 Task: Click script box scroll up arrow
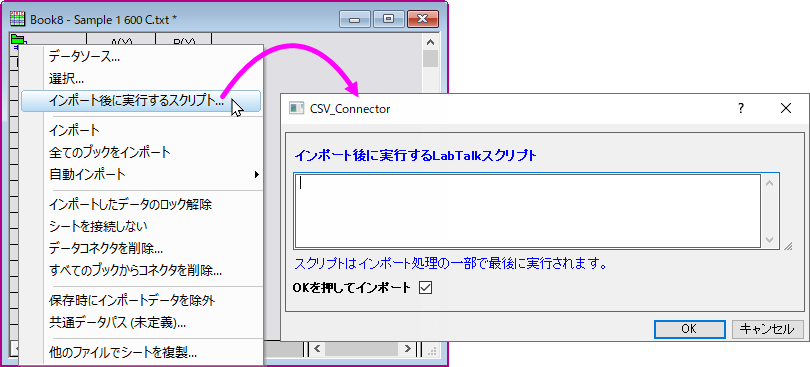769,183
